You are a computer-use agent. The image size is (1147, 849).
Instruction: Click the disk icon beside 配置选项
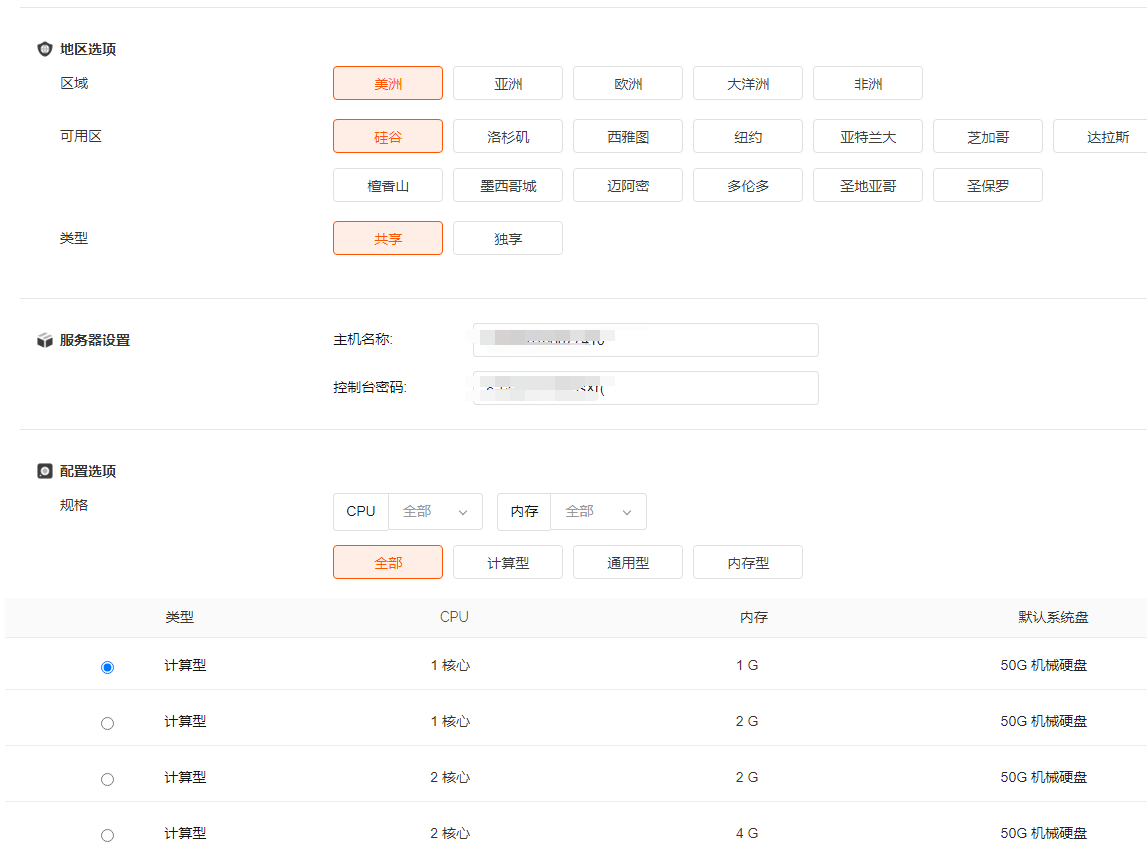click(44, 471)
